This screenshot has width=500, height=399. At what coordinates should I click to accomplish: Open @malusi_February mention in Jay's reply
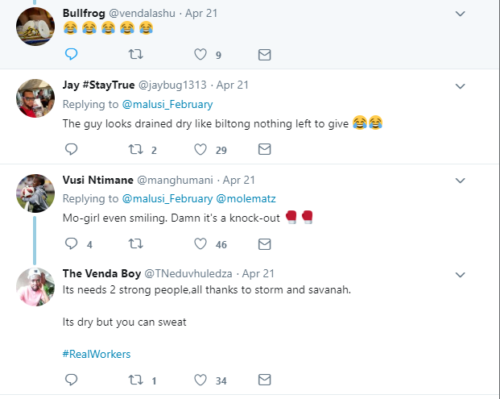click(167, 104)
